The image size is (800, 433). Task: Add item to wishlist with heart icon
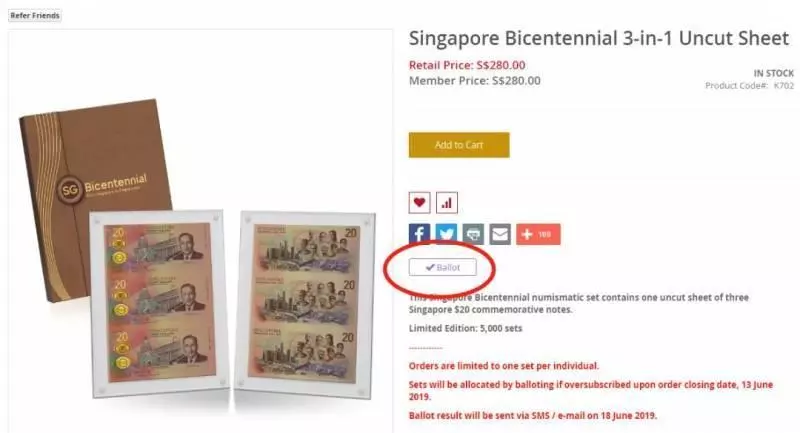419,203
